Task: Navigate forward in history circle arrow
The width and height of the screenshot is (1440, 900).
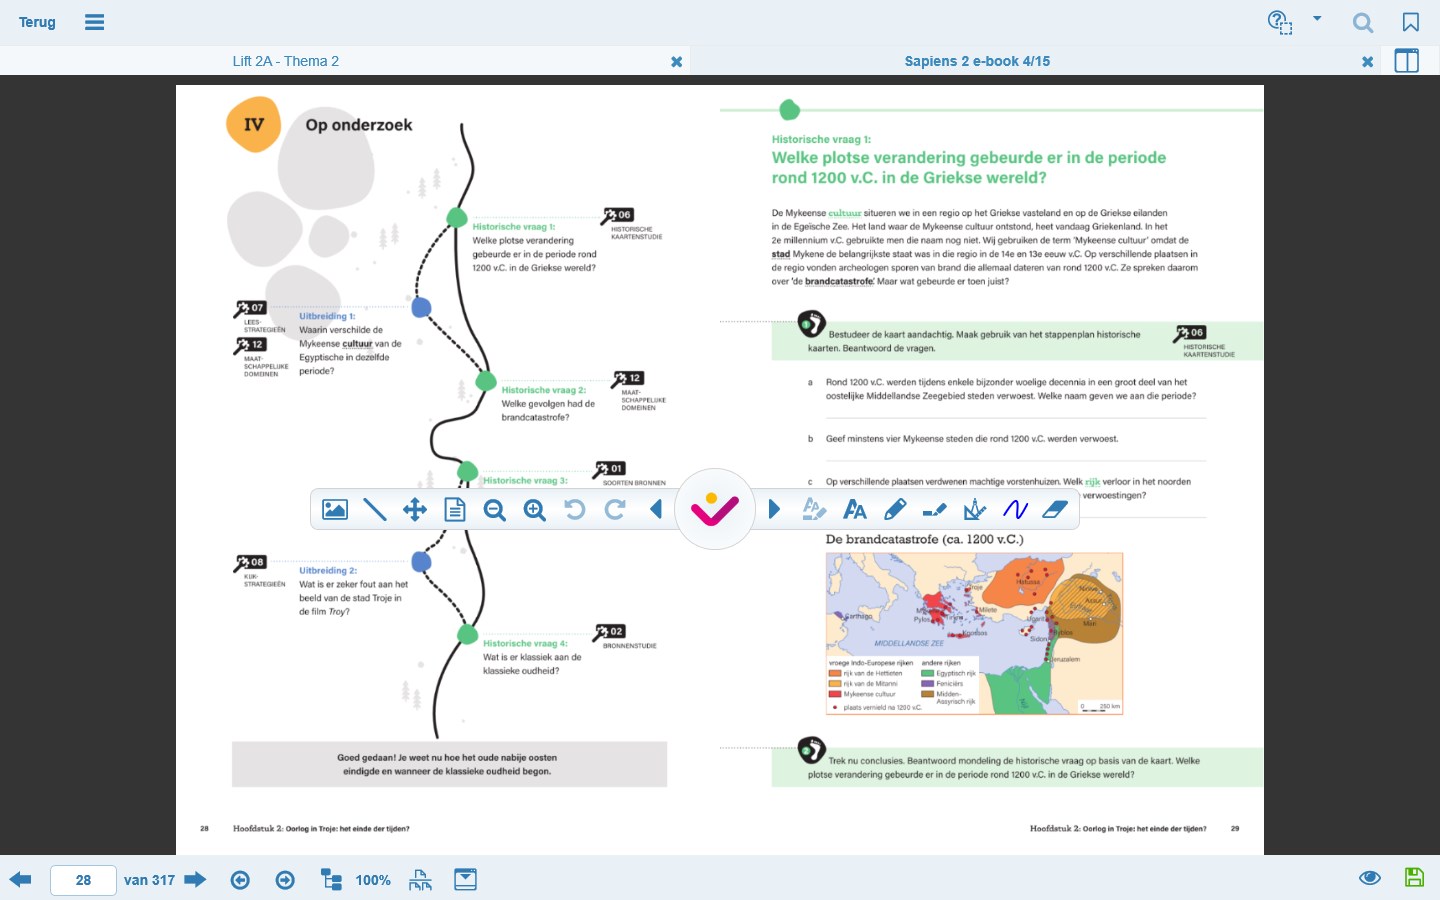Action: click(285, 880)
